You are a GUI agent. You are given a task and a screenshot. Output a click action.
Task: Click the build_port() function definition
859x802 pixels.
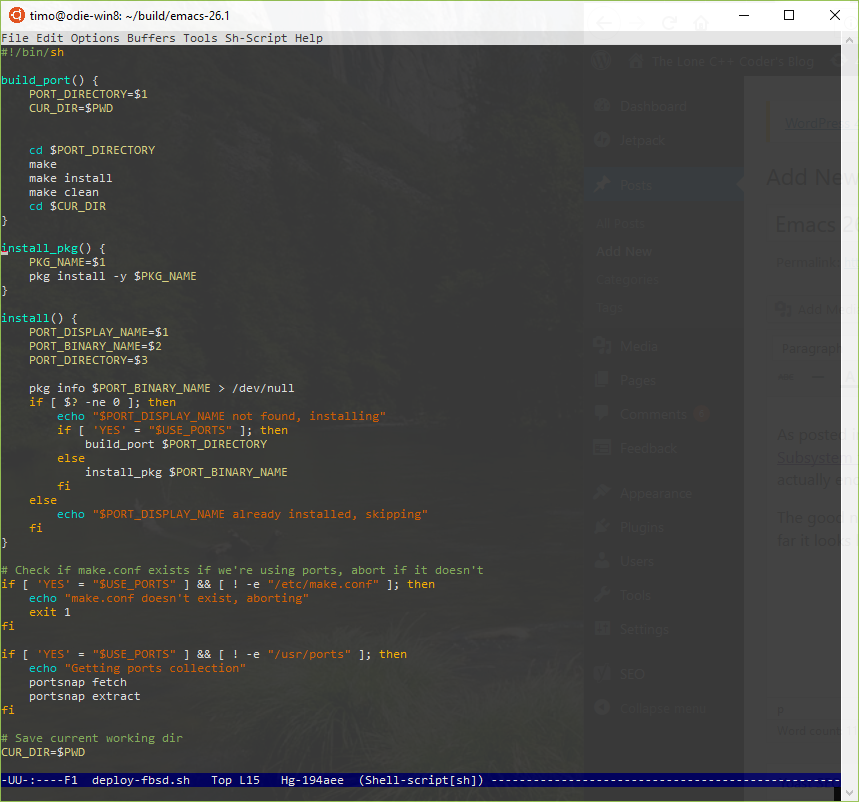[x=50, y=80]
